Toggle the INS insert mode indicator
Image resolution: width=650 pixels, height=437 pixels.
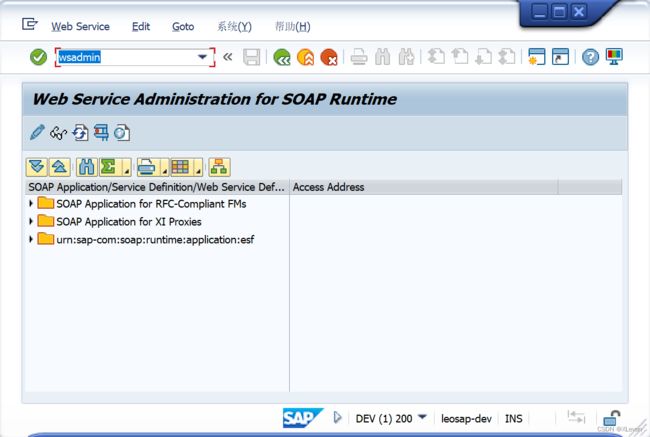click(x=514, y=419)
